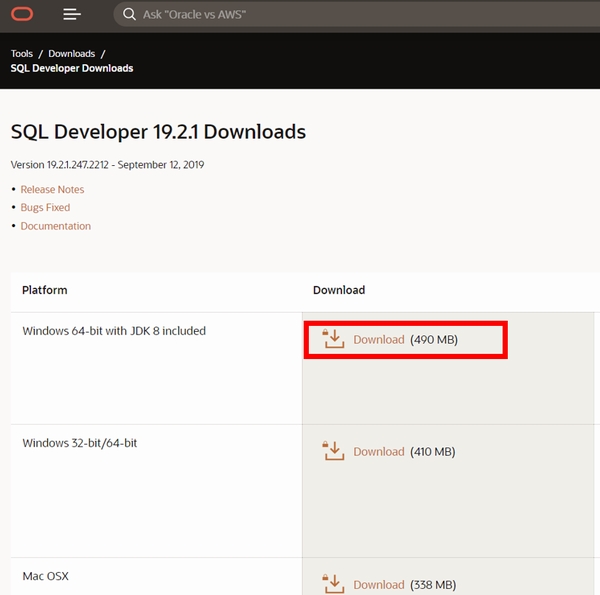Click the Download column header
This screenshot has width=600, height=595.
(x=339, y=290)
